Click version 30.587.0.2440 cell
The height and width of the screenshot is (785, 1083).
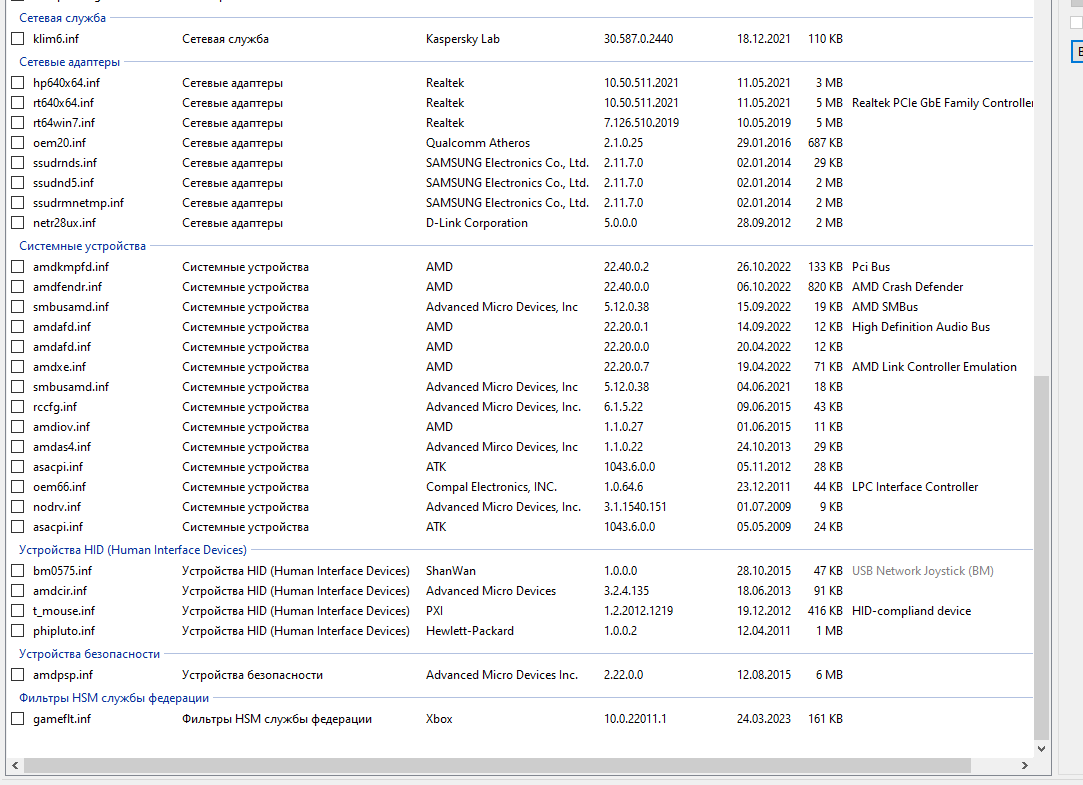(x=638, y=39)
